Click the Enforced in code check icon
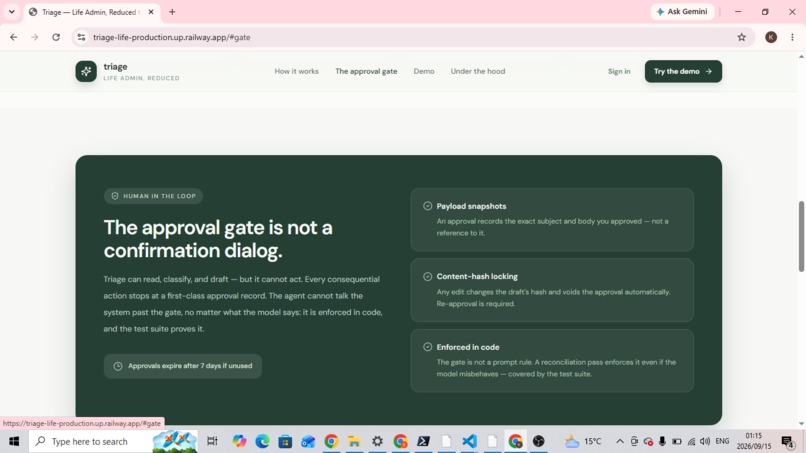Image resolution: width=806 pixels, height=453 pixels. [427, 347]
